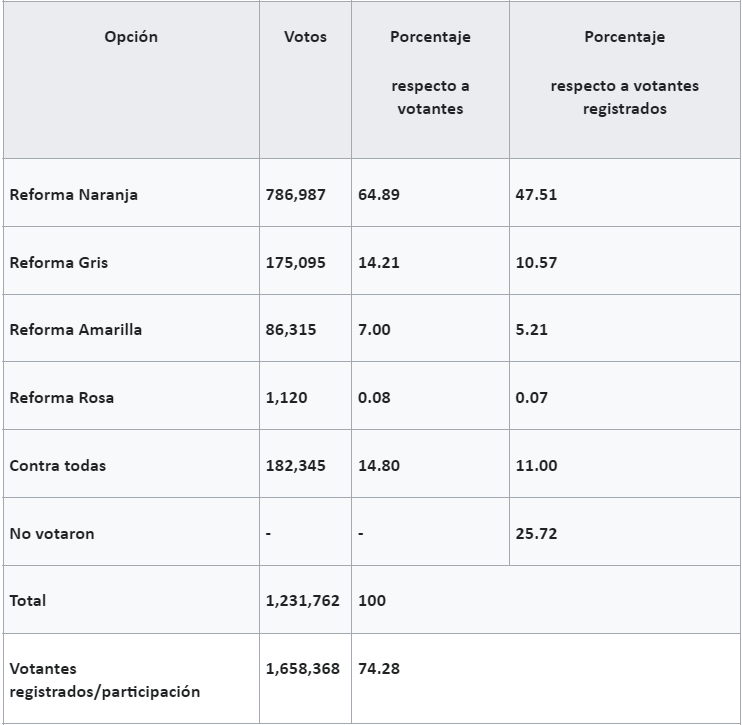Viewport: 742px width, 725px height.
Task: Select the Votos column header
Action: point(305,37)
